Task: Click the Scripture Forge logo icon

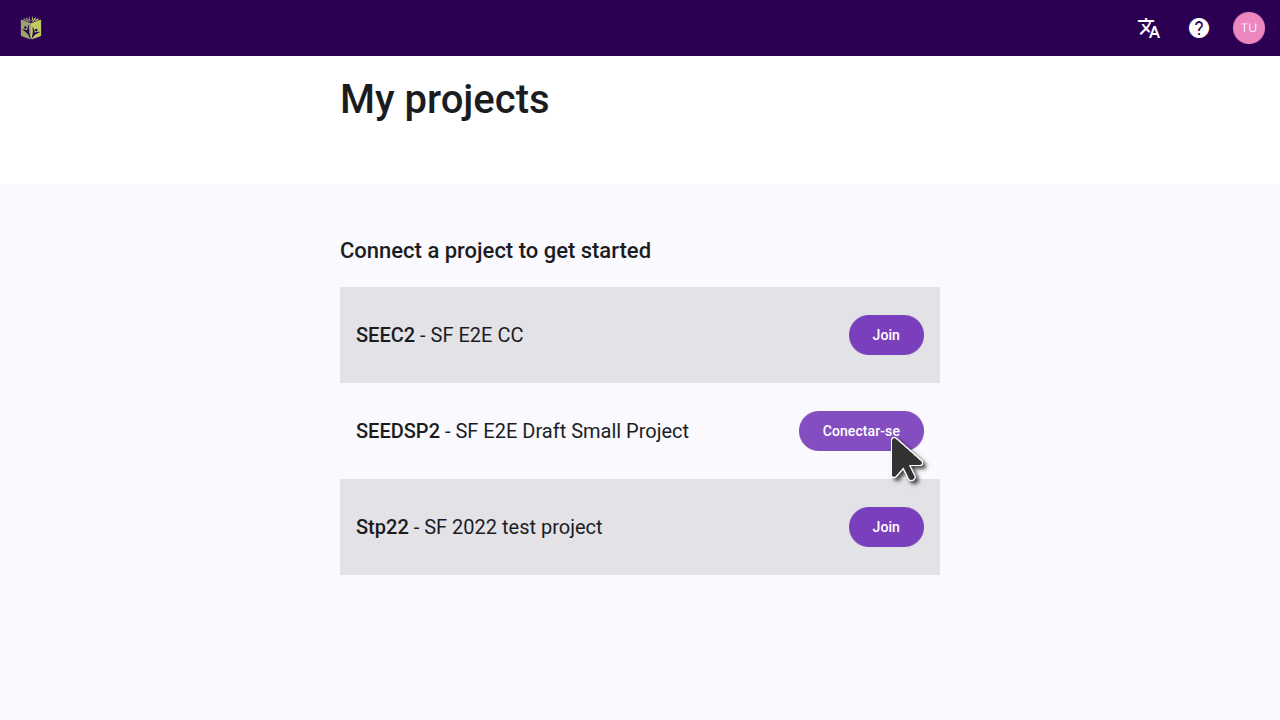Action: 31,28
